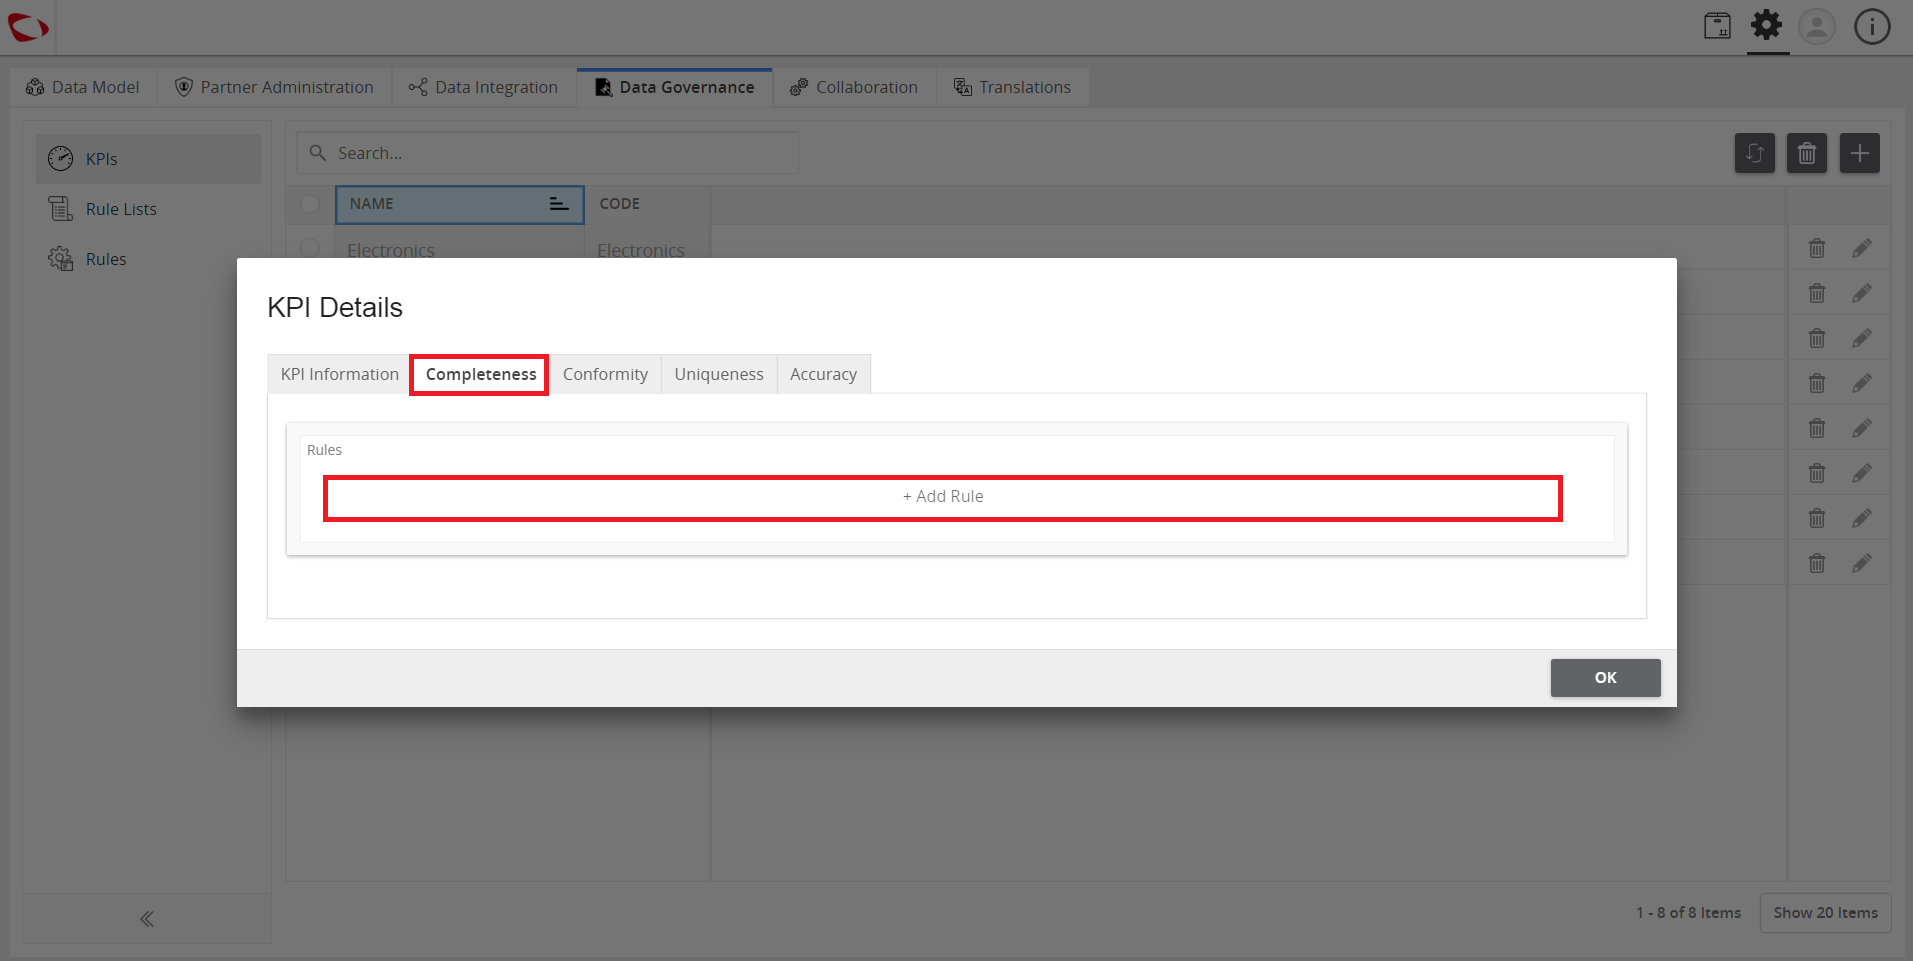Select the Completeness tab in dialog
The image size is (1913, 961).
(x=480, y=374)
